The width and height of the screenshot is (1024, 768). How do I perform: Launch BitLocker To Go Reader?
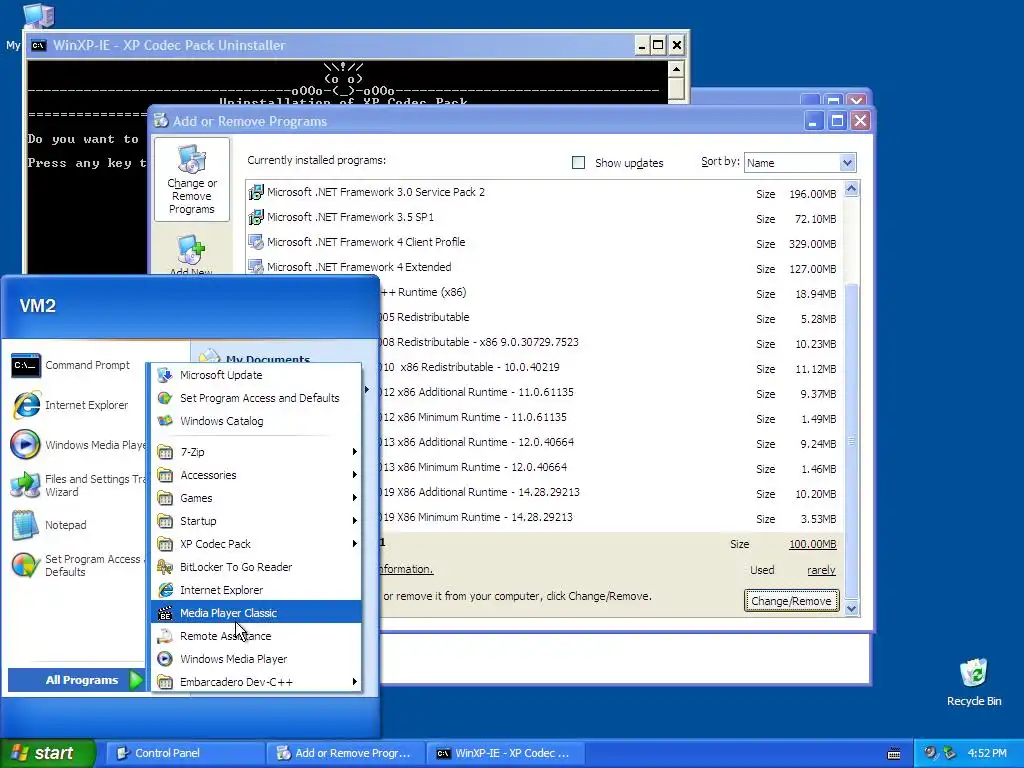coord(256,567)
